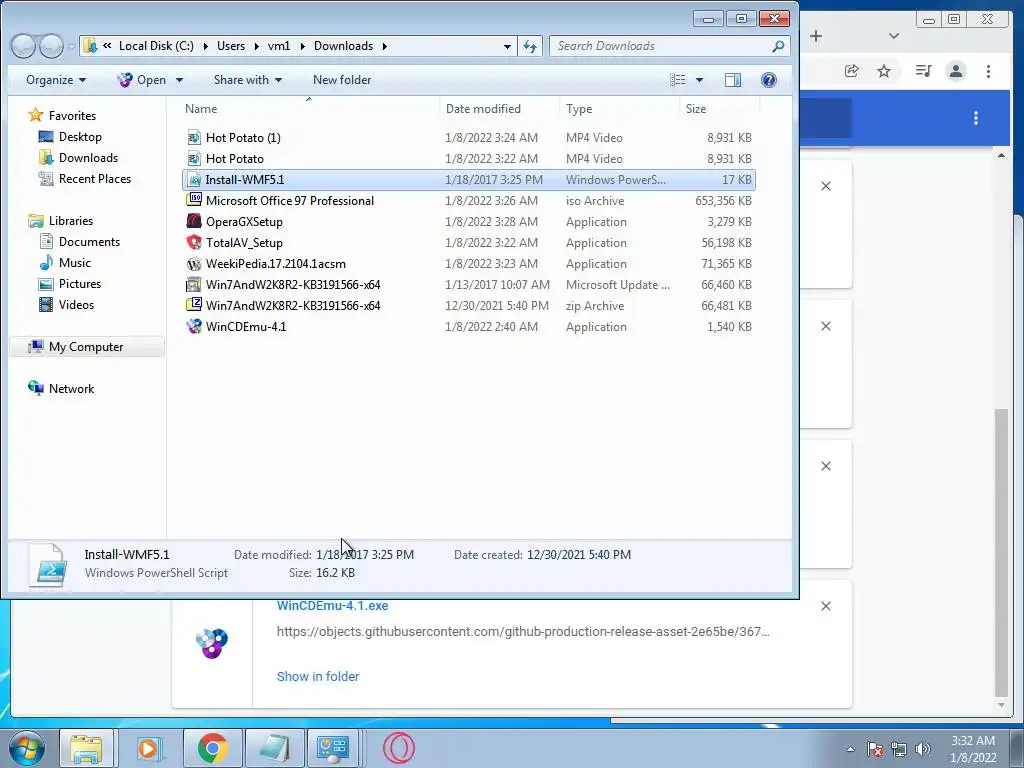1024x768 pixels.
Task: Show hidden tray icons arrow
Action: (x=850, y=749)
